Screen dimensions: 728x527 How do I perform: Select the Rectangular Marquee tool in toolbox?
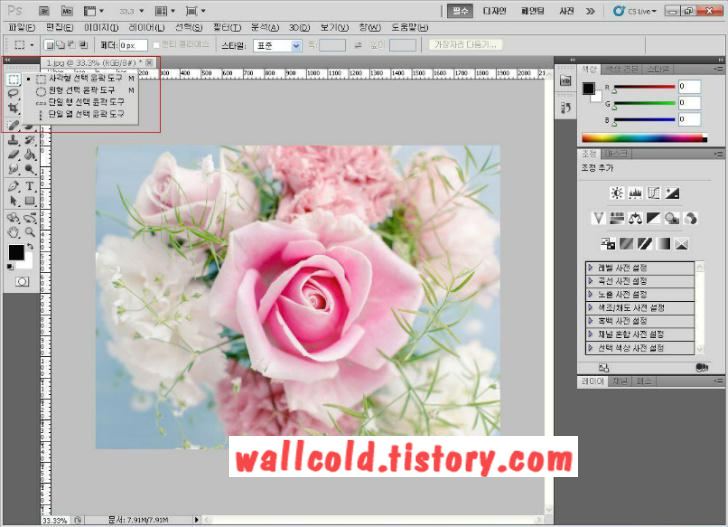tap(13, 80)
